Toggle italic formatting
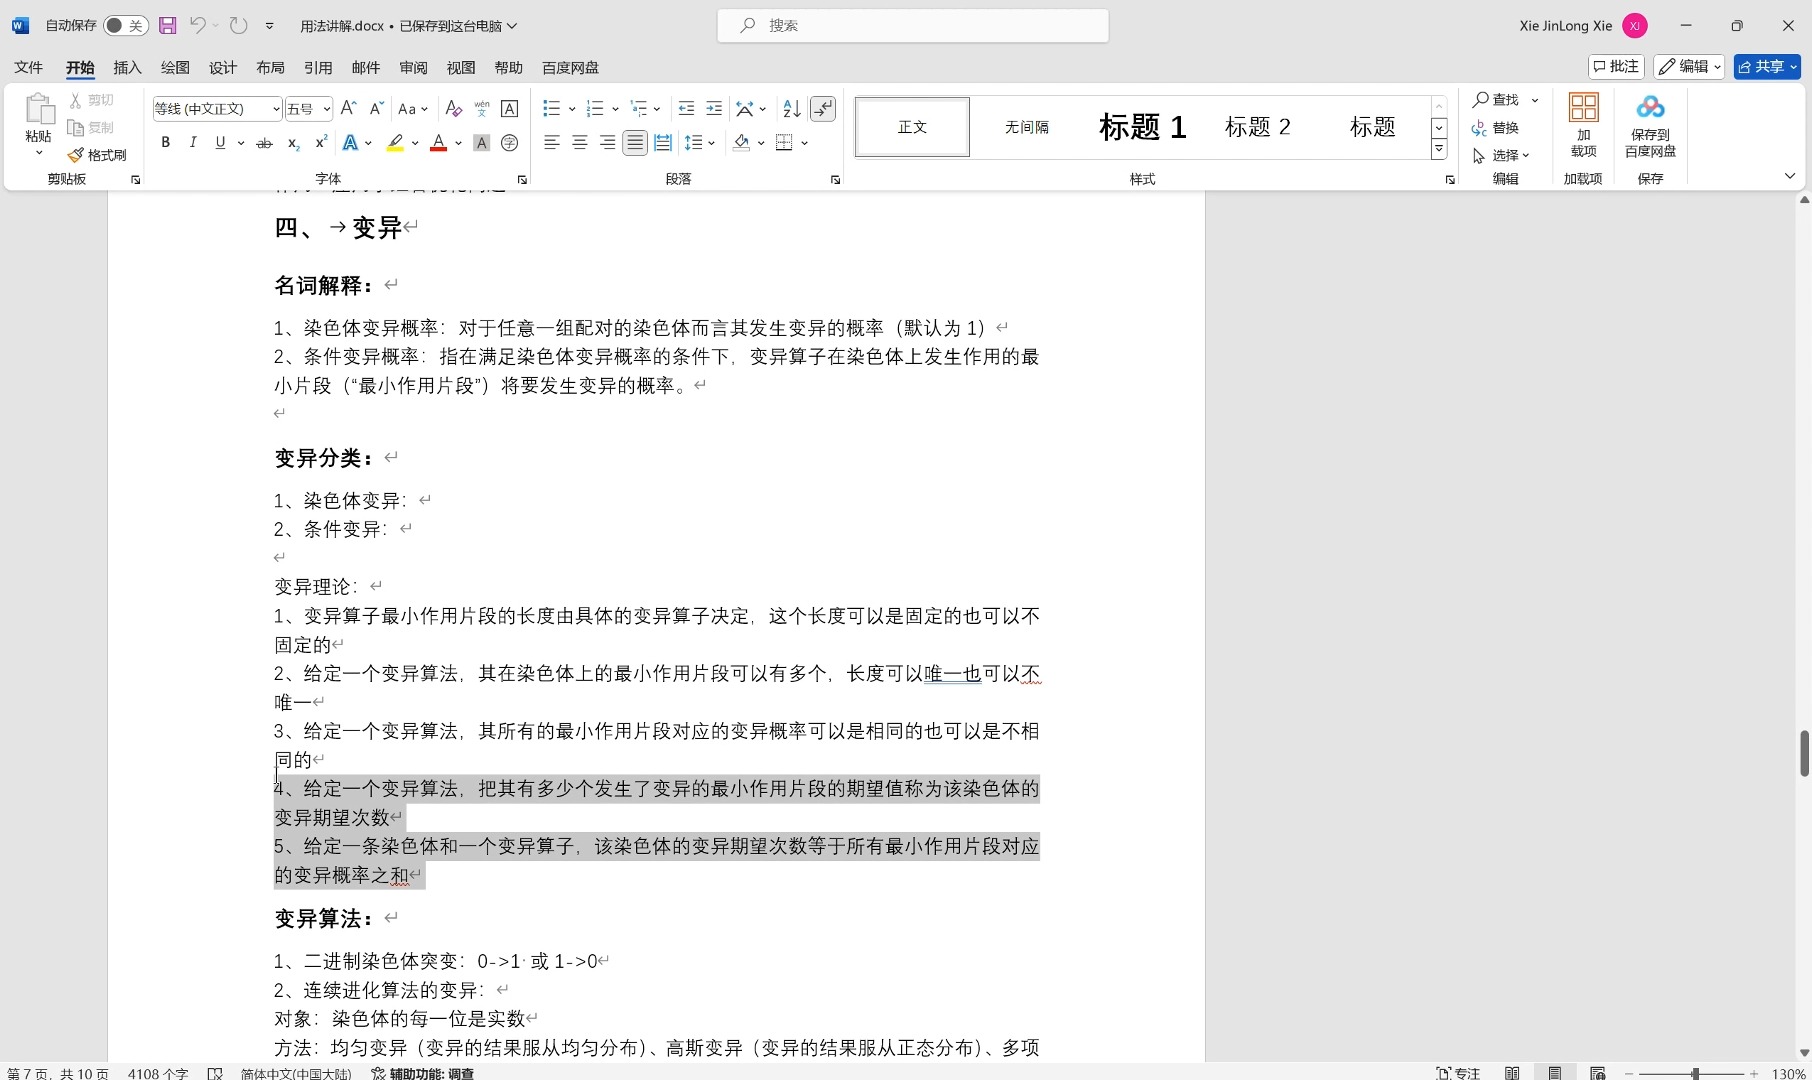This screenshot has height=1080, width=1812. point(193,143)
